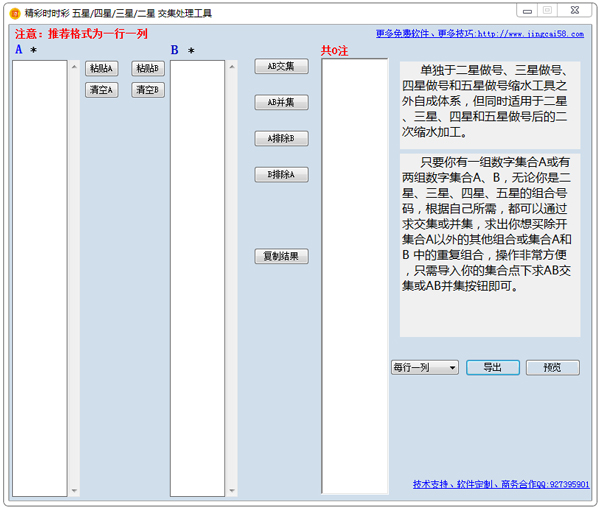Minimize the window
600x509 pixels.
[527, 11]
